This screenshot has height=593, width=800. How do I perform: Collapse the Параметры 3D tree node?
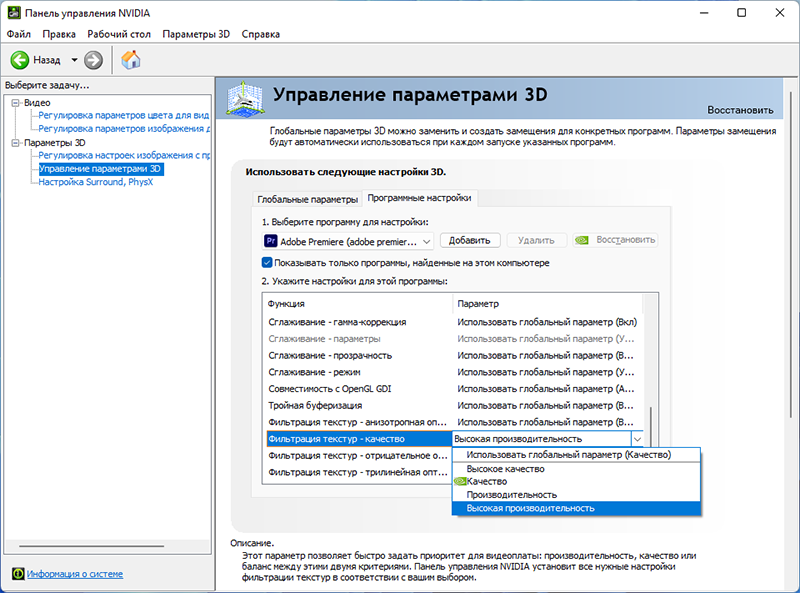[15, 143]
